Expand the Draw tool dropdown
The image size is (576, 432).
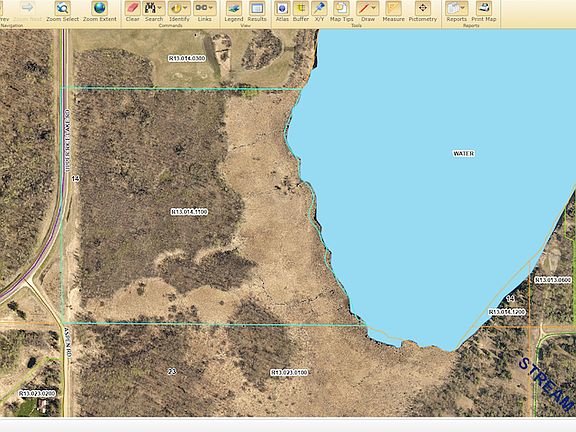(374, 8)
